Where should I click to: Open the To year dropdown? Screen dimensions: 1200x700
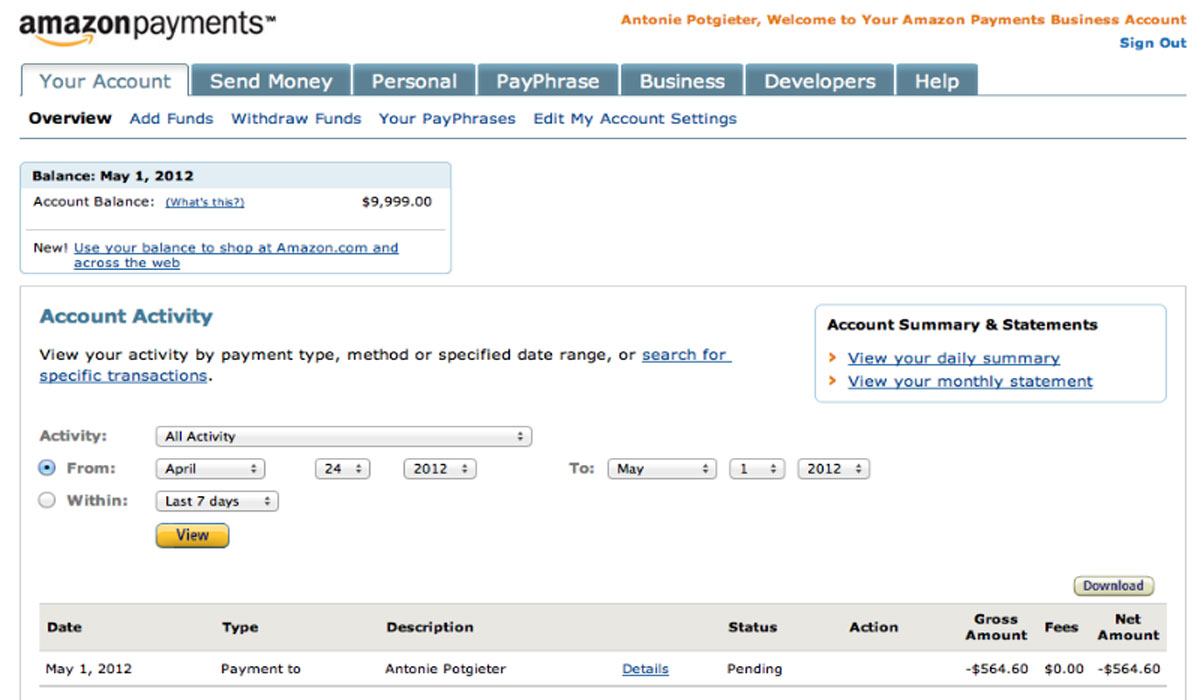[834, 469]
